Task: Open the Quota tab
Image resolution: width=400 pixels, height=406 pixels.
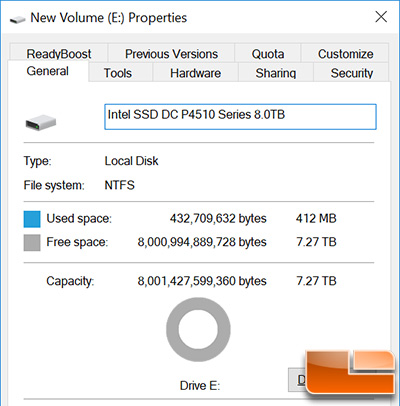Action: pyautogui.click(x=268, y=53)
